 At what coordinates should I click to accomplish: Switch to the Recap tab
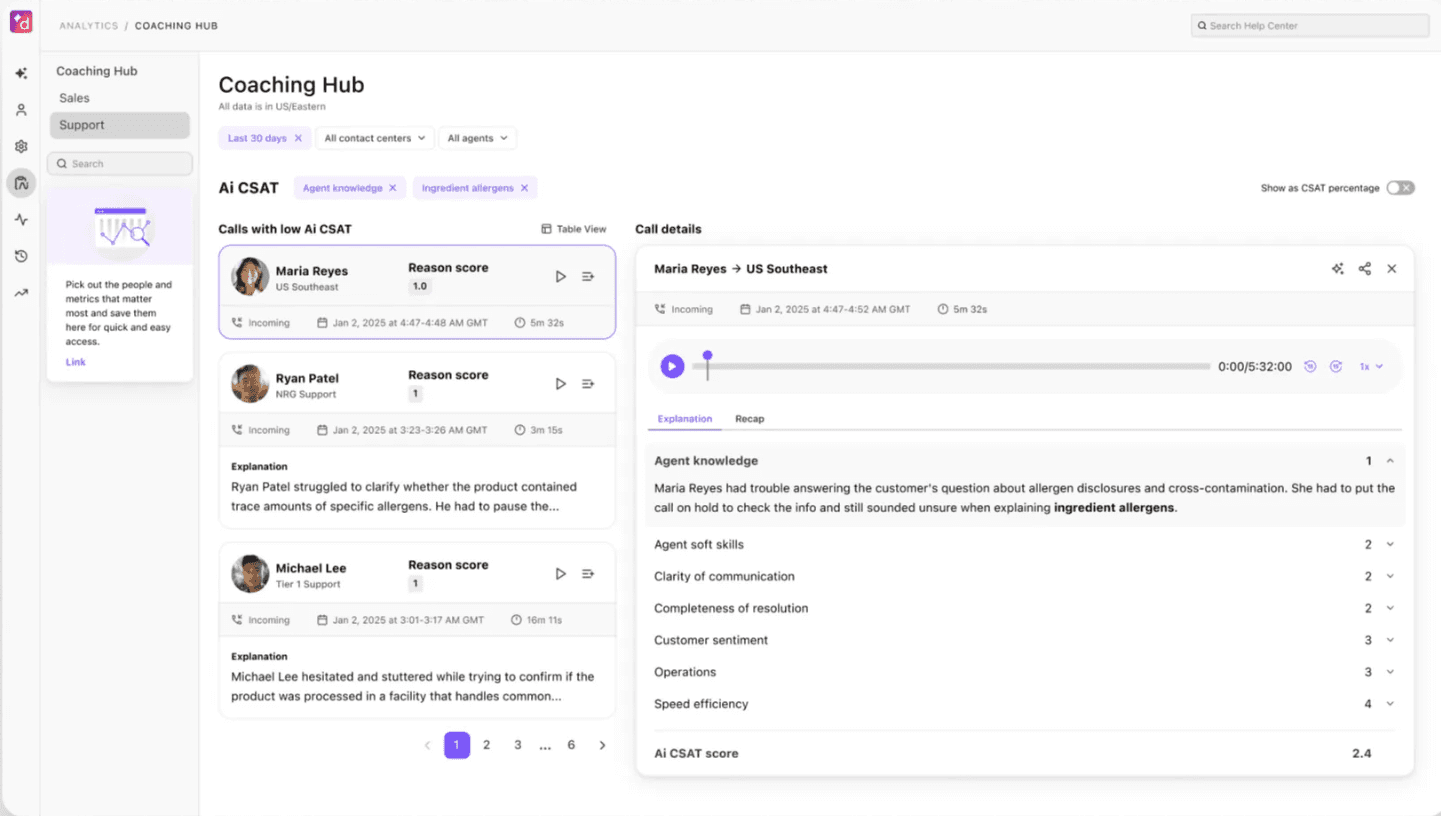[x=749, y=419]
